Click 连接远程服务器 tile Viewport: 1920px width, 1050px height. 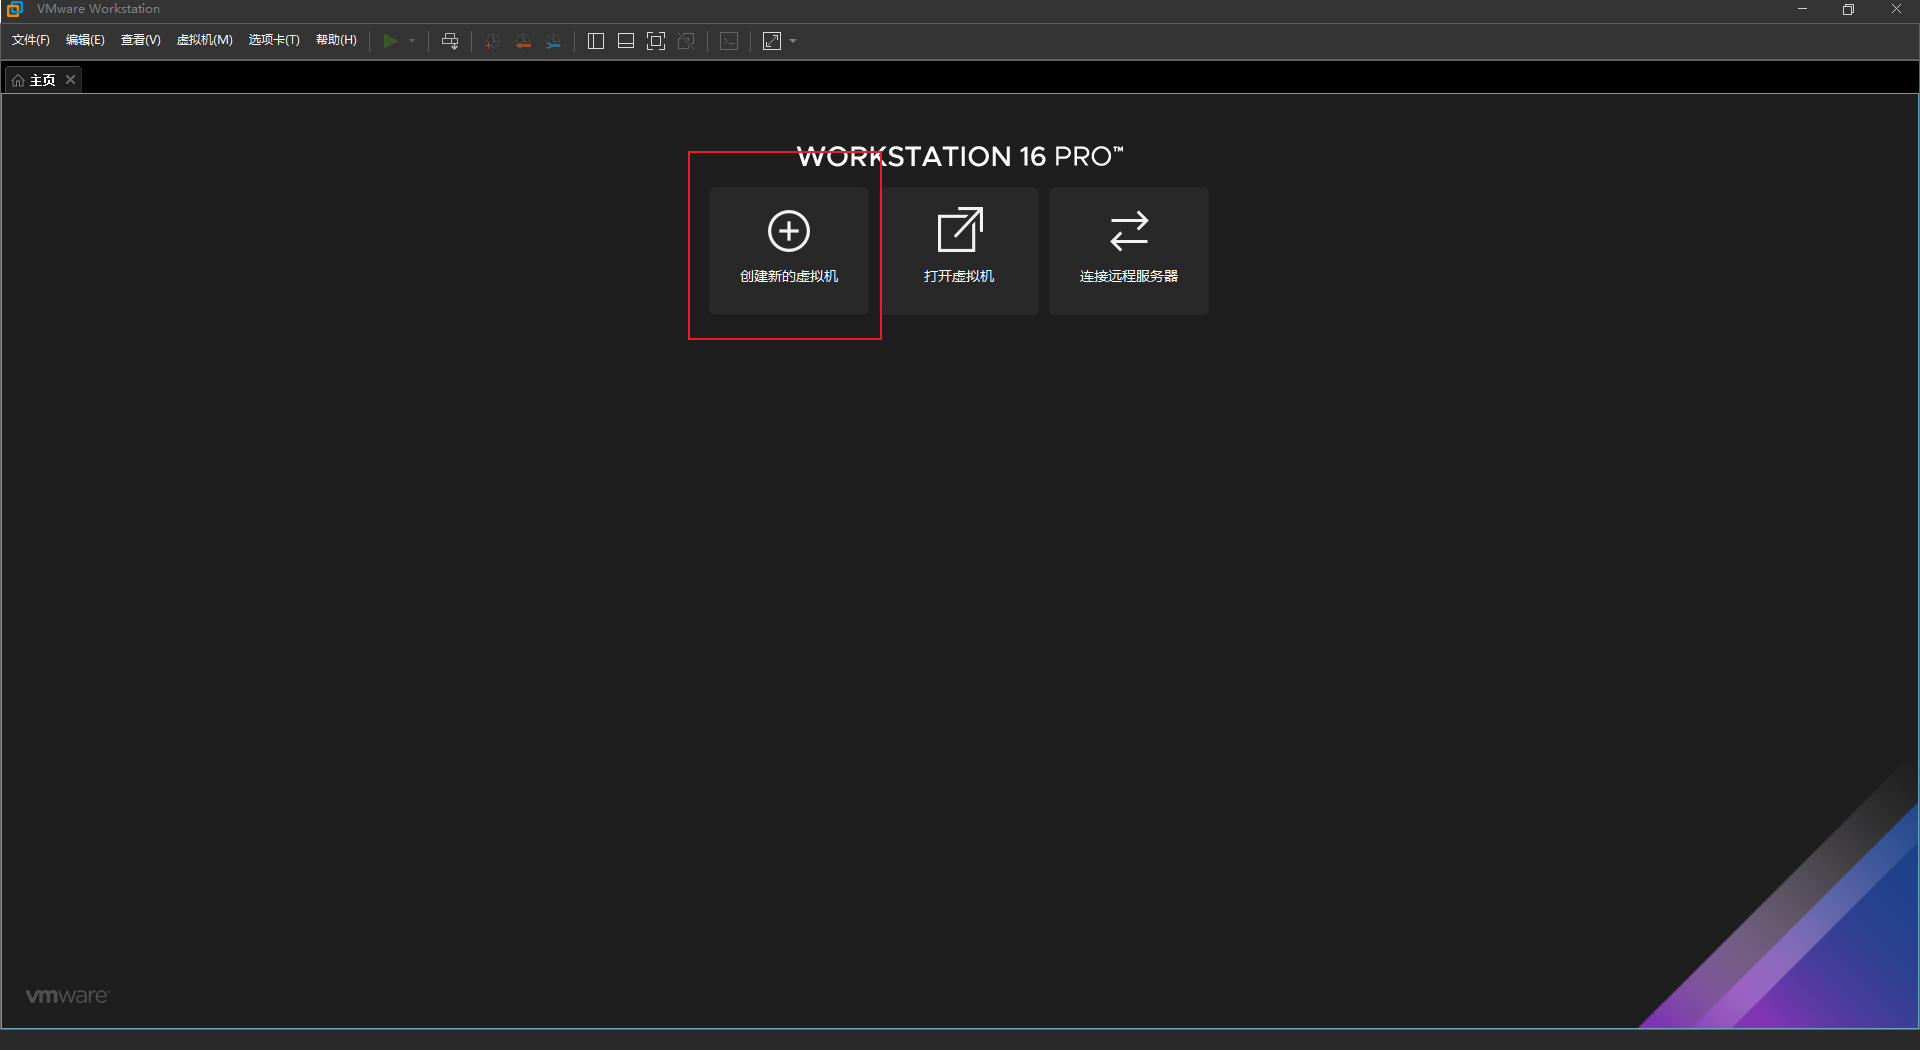point(1129,251)
